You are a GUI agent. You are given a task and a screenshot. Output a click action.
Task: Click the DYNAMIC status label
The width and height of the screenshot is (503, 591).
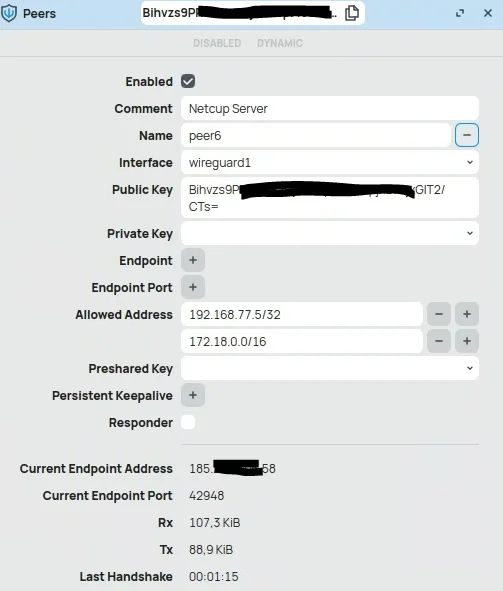coord(280,43)
